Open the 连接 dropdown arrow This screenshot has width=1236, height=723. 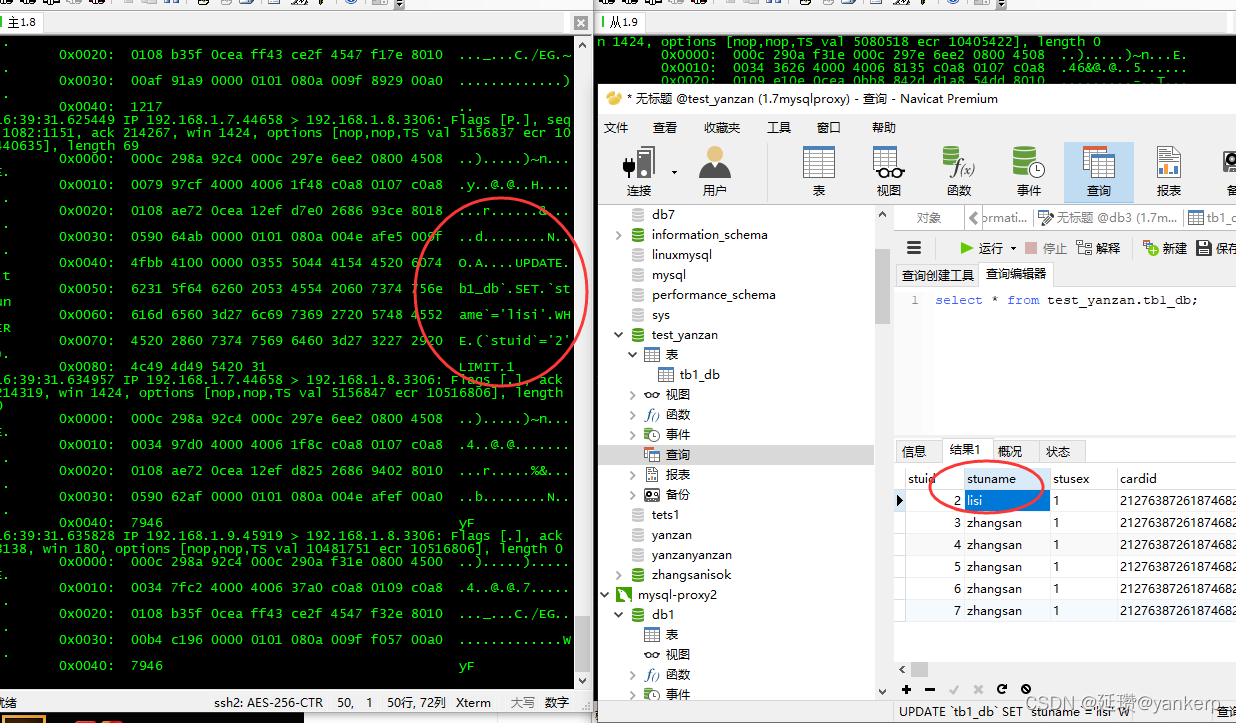coord(674,172)
